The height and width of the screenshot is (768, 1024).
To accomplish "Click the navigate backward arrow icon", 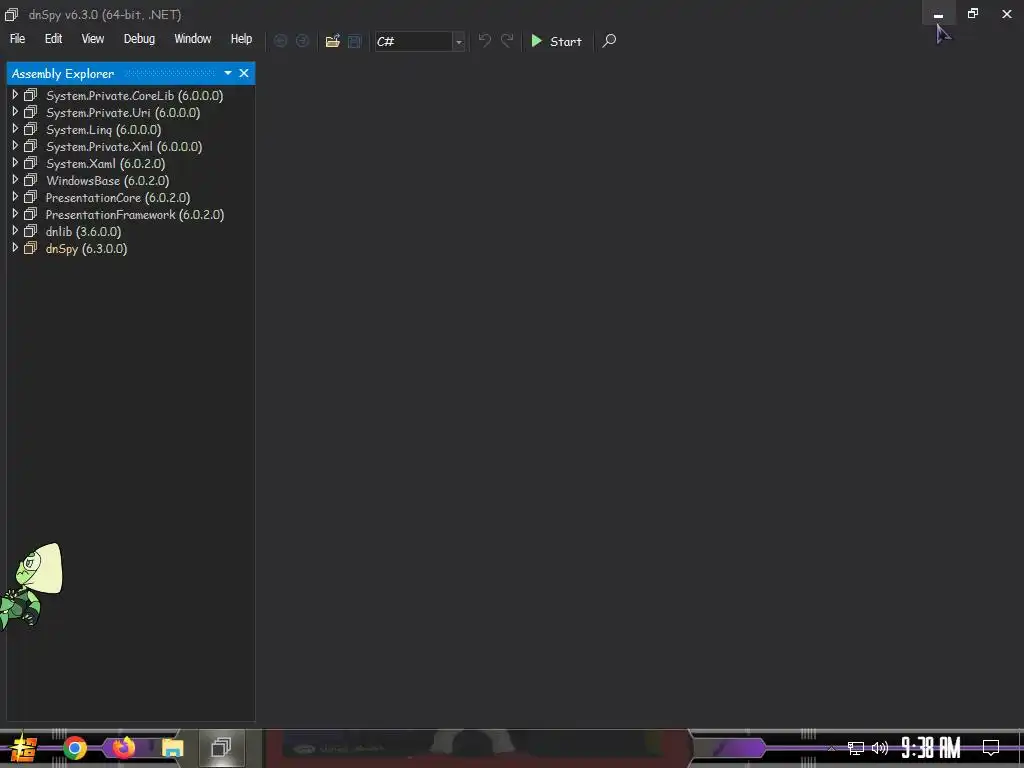I will click(x=281, y=41).
